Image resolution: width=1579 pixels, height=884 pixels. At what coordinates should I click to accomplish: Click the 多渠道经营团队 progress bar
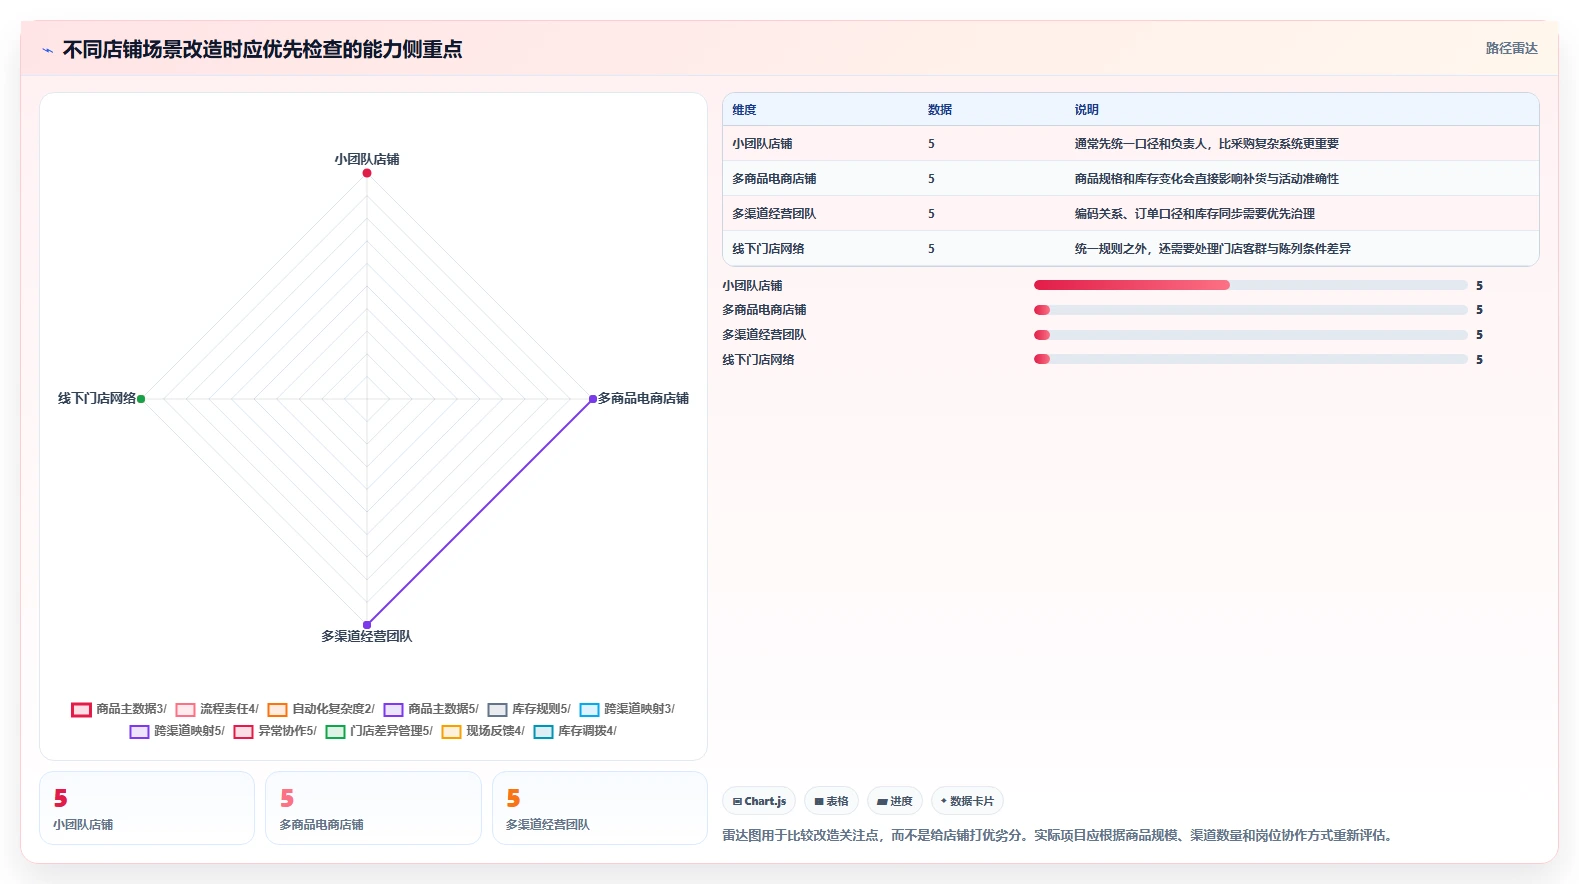(x=1250, y=335)
